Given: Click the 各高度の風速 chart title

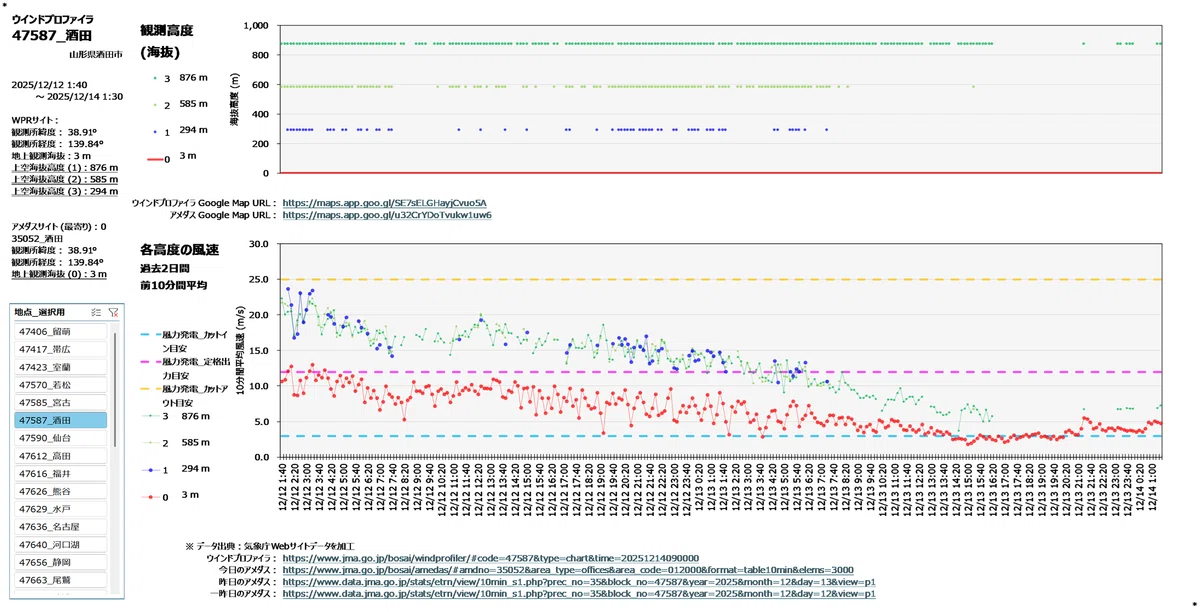Looking at the screenshot, I should pyautogui.click(x=179, y=249).
